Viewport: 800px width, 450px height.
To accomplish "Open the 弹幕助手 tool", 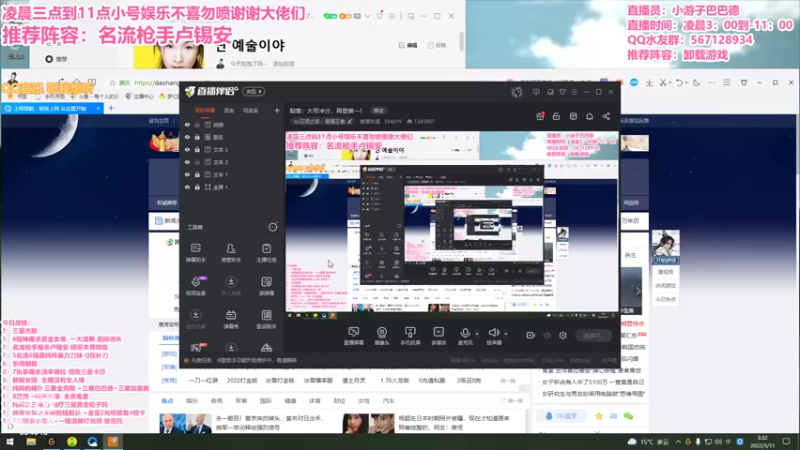I will 195,253.
